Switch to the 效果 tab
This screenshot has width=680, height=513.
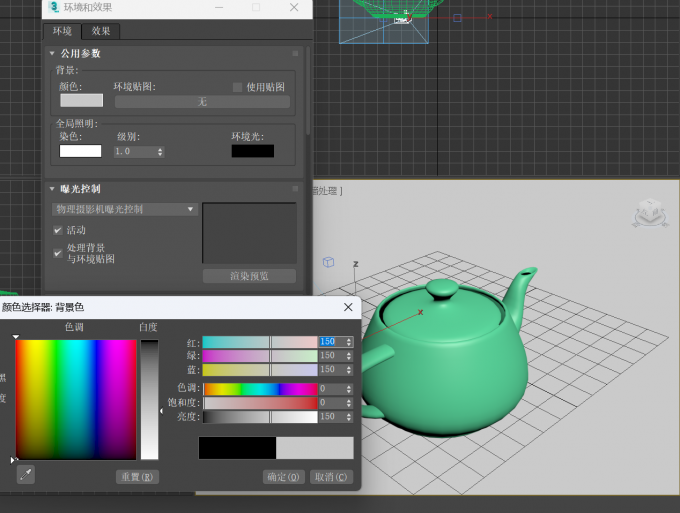(x=101, y=31)
